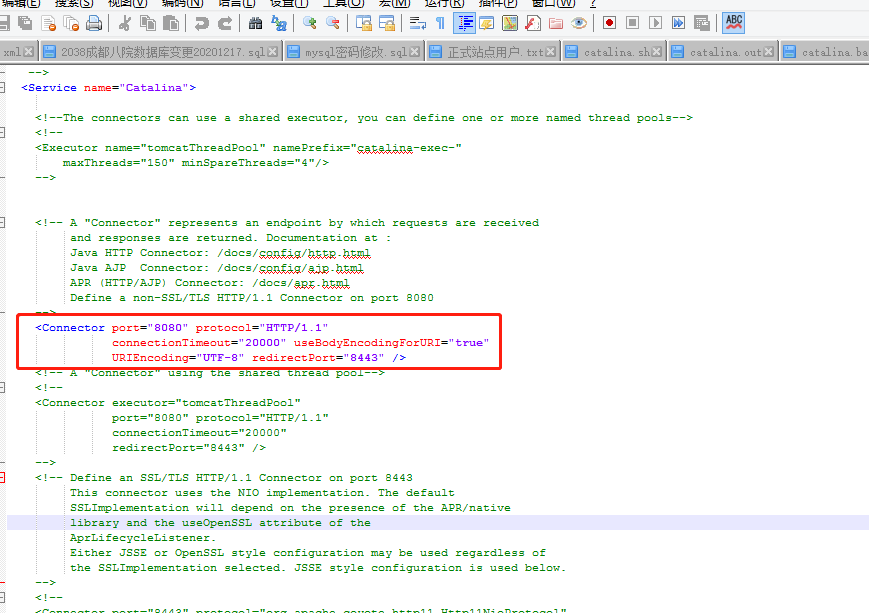Close the xml tab
This screenshot has width=869, height=613.
pos(29,52)
